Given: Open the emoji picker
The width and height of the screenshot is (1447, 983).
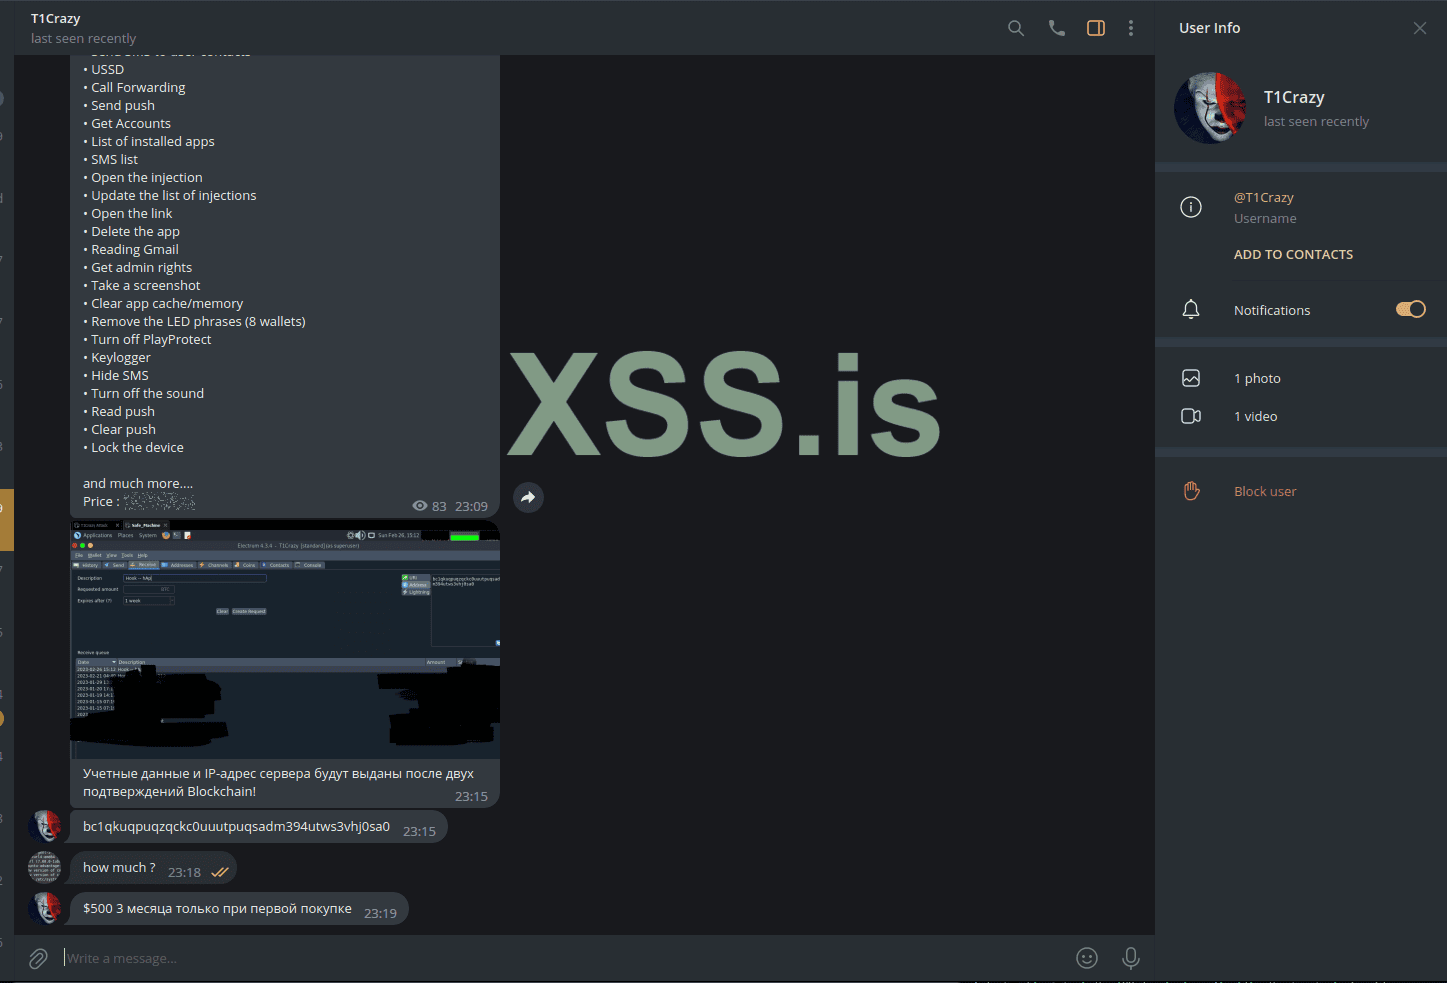Looking at the screenshot, I should [1087, 958].
